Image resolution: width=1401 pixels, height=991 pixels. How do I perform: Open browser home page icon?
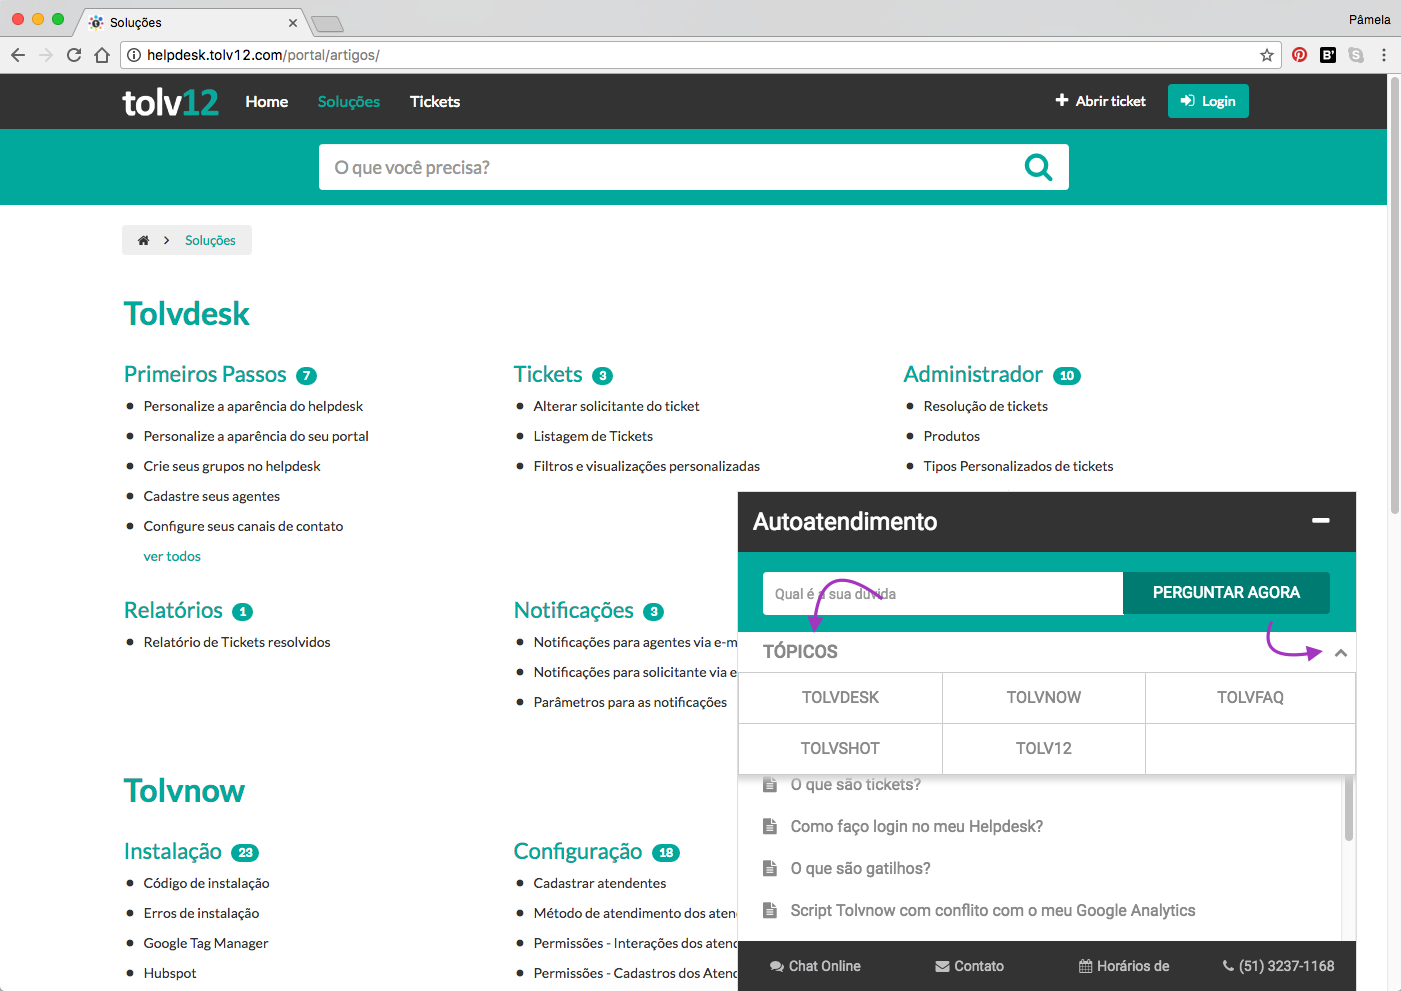(102, 55)
